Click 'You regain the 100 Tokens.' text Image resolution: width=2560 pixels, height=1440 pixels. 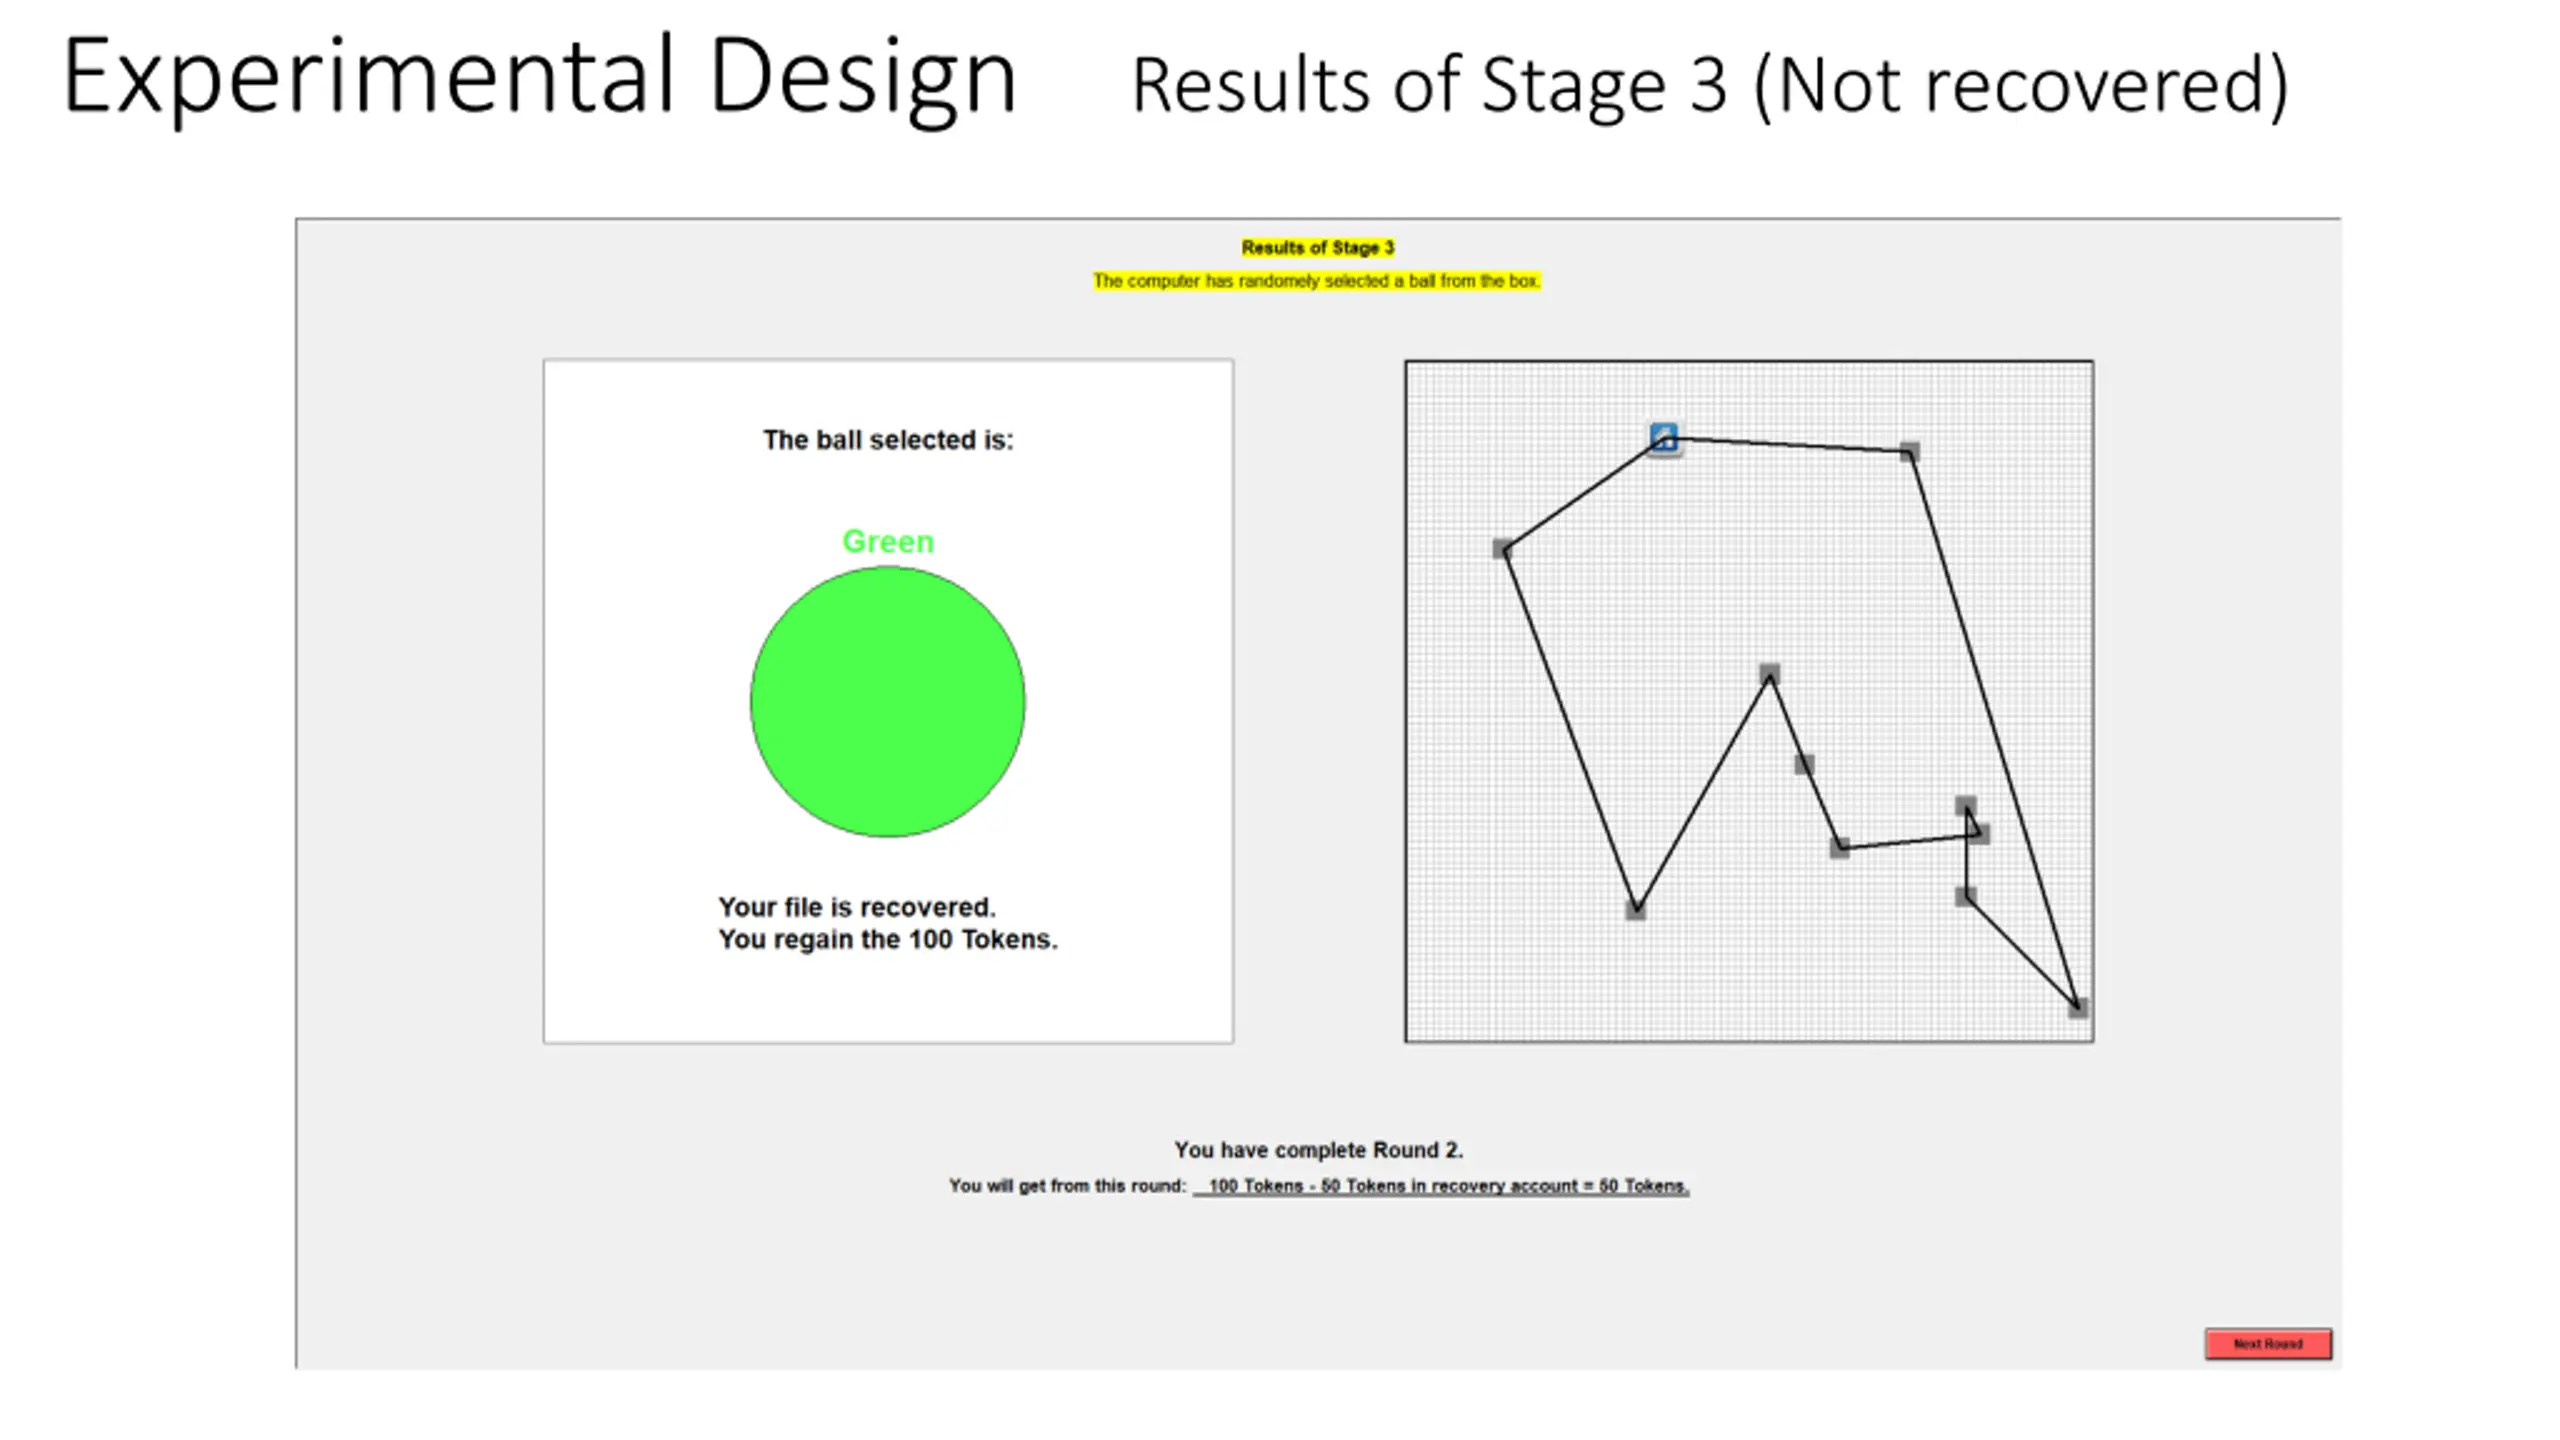pyautogui.click(x=887, y=939)
